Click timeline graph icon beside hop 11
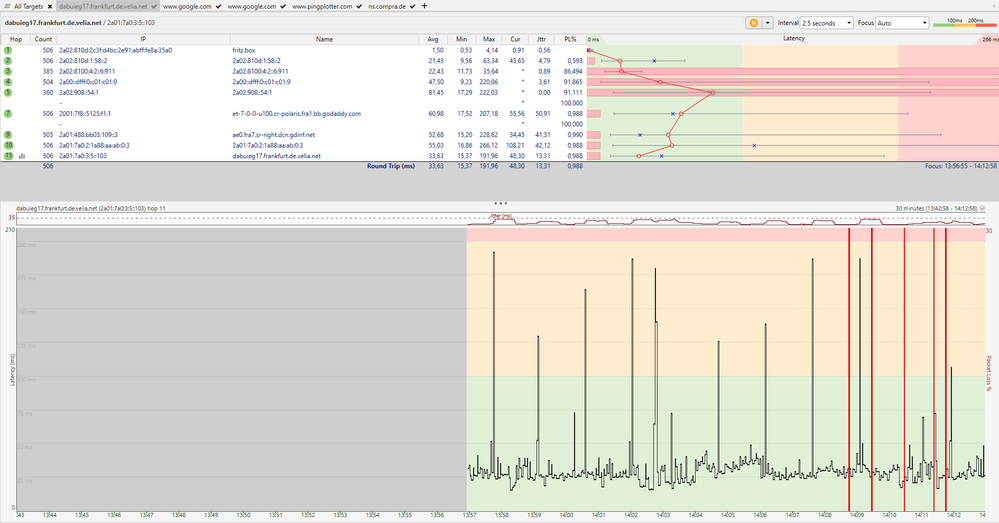 [20, 156]
